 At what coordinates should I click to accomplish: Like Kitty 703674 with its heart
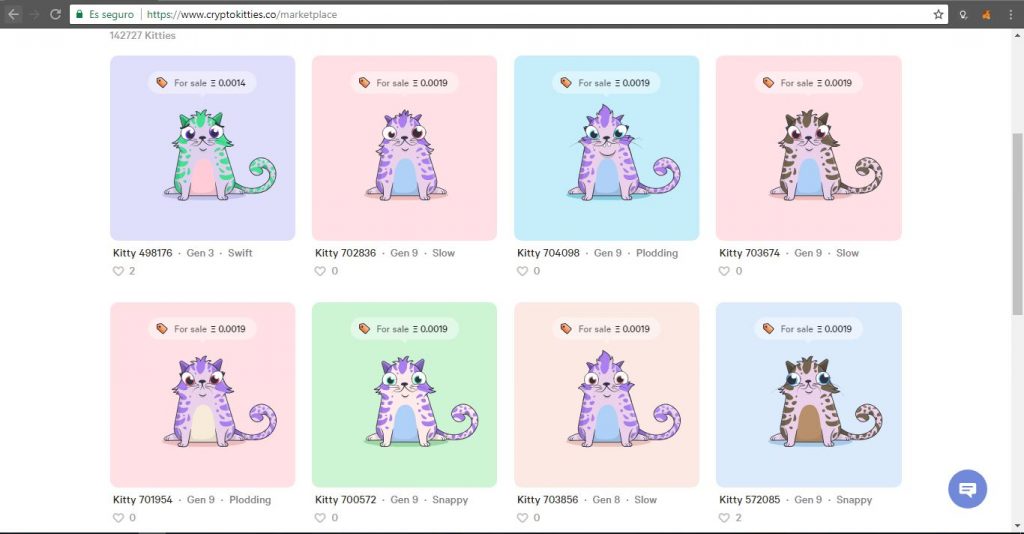coord(724,271)
